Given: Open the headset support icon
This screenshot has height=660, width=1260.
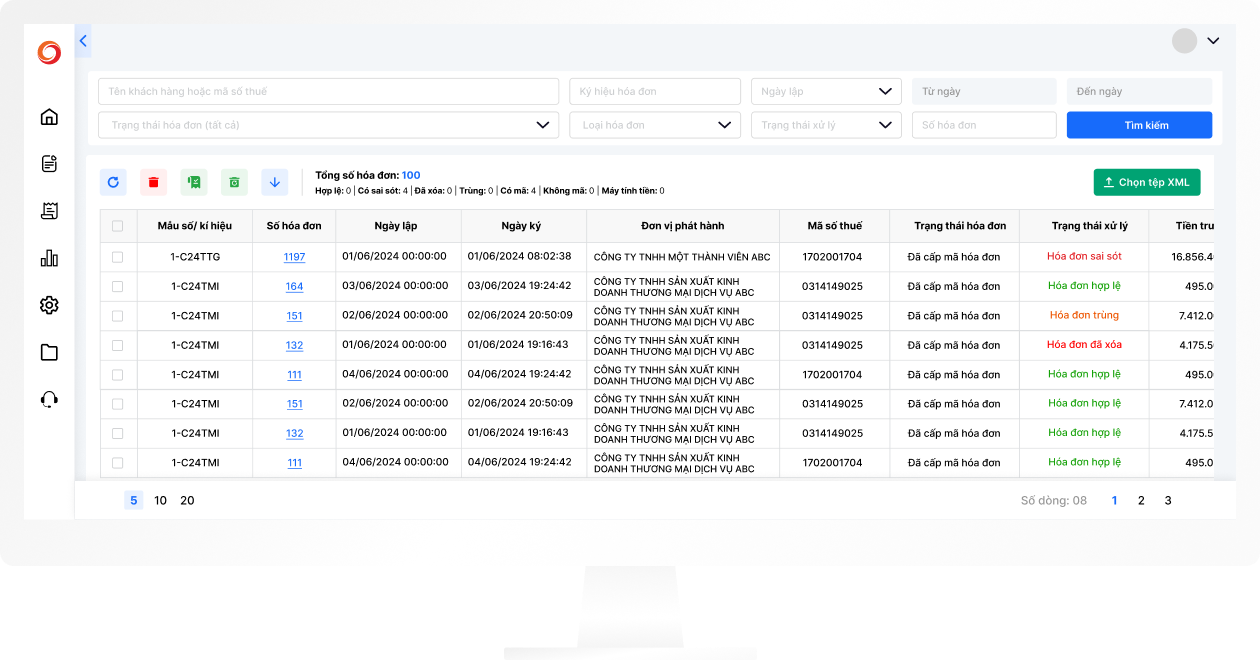Looking at the screenshot, I should [x=49, y=399].
